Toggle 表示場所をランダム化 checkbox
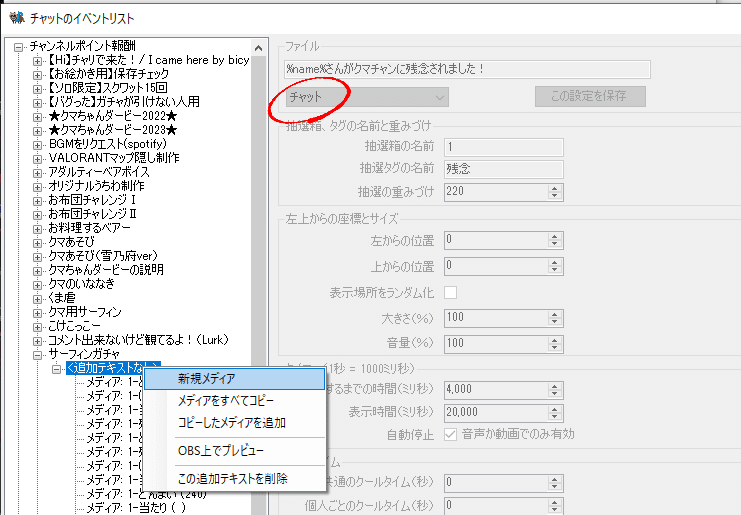Screen dimensions: 741x515 [x=450, y=292]
